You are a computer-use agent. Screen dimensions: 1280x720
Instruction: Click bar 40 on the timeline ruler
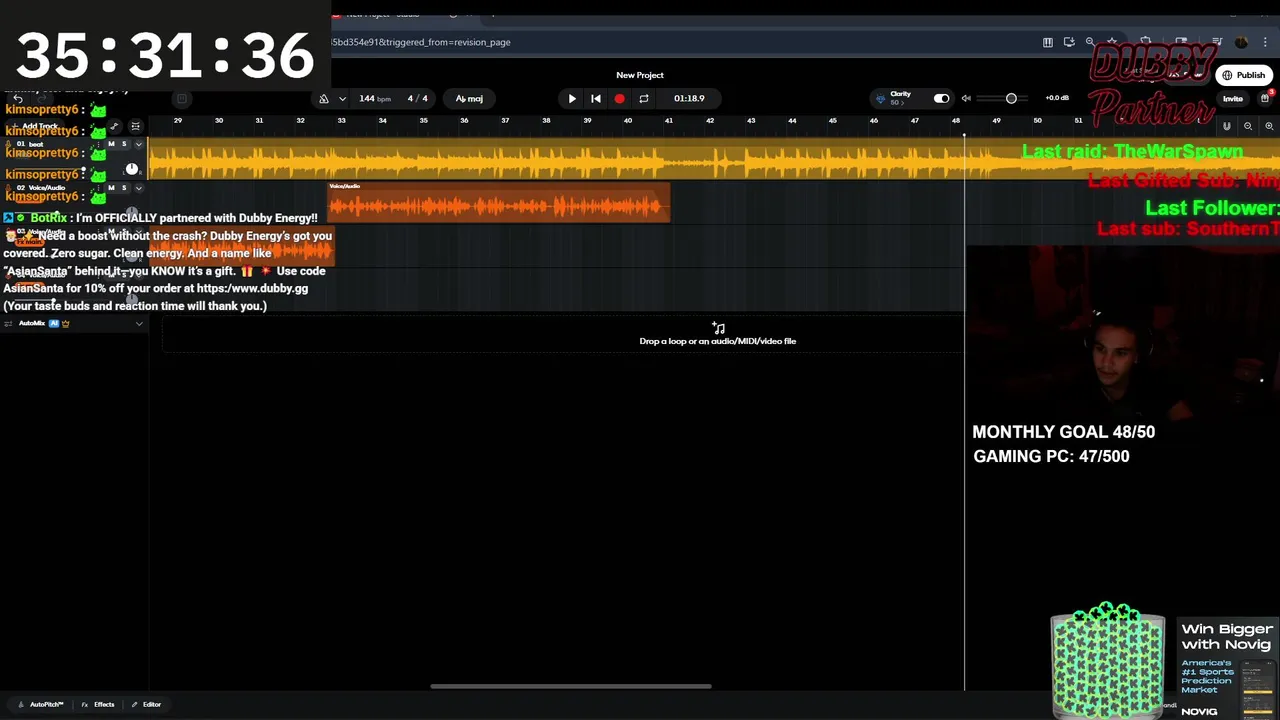[628, 121]
